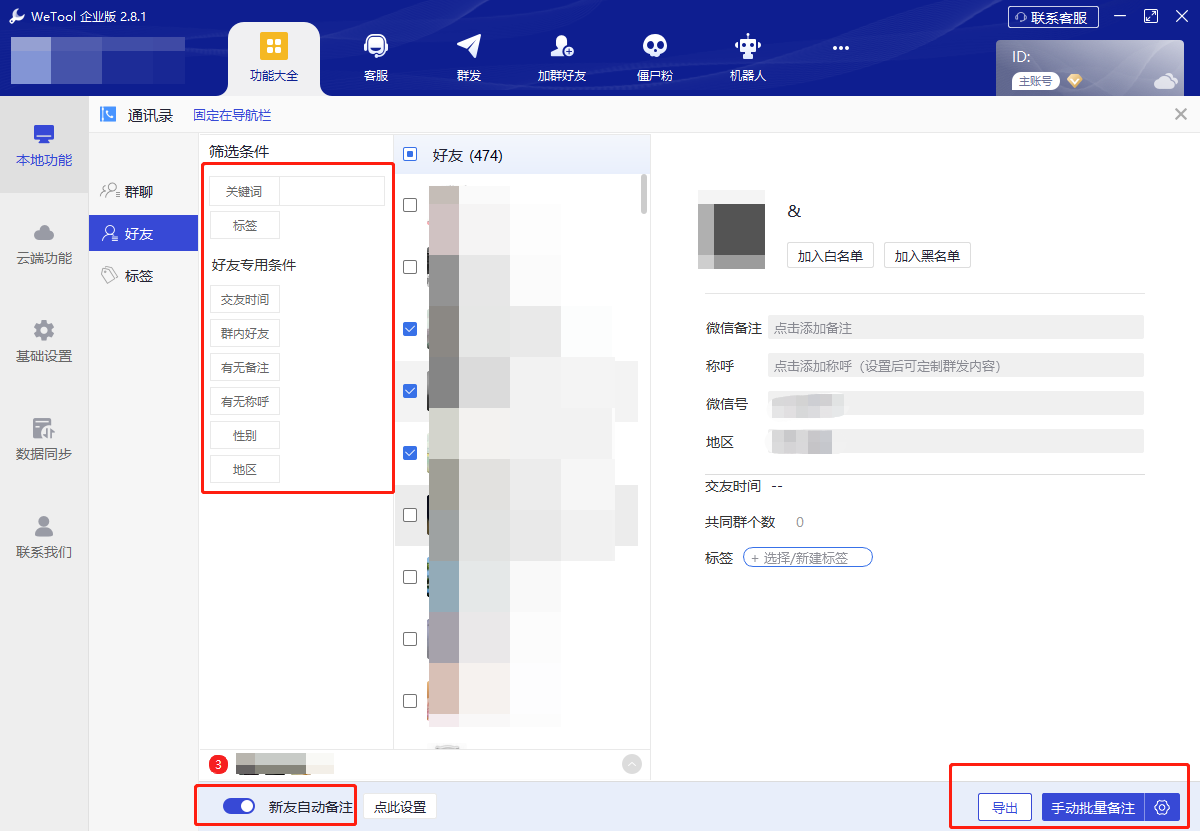The image size is (1200, 831).
Task: Select 本地功能 in the sidebar
Action: [44, 145]
